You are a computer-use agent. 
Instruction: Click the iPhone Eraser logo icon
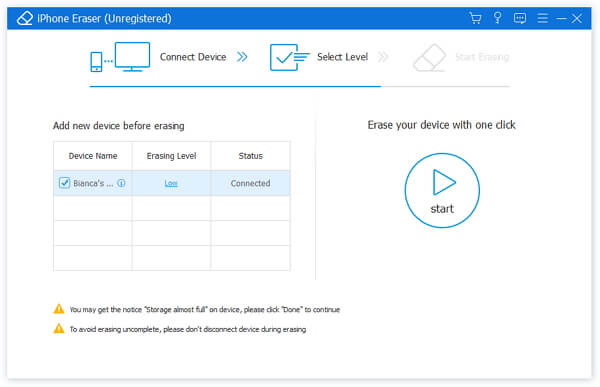(x=25, y=18)
